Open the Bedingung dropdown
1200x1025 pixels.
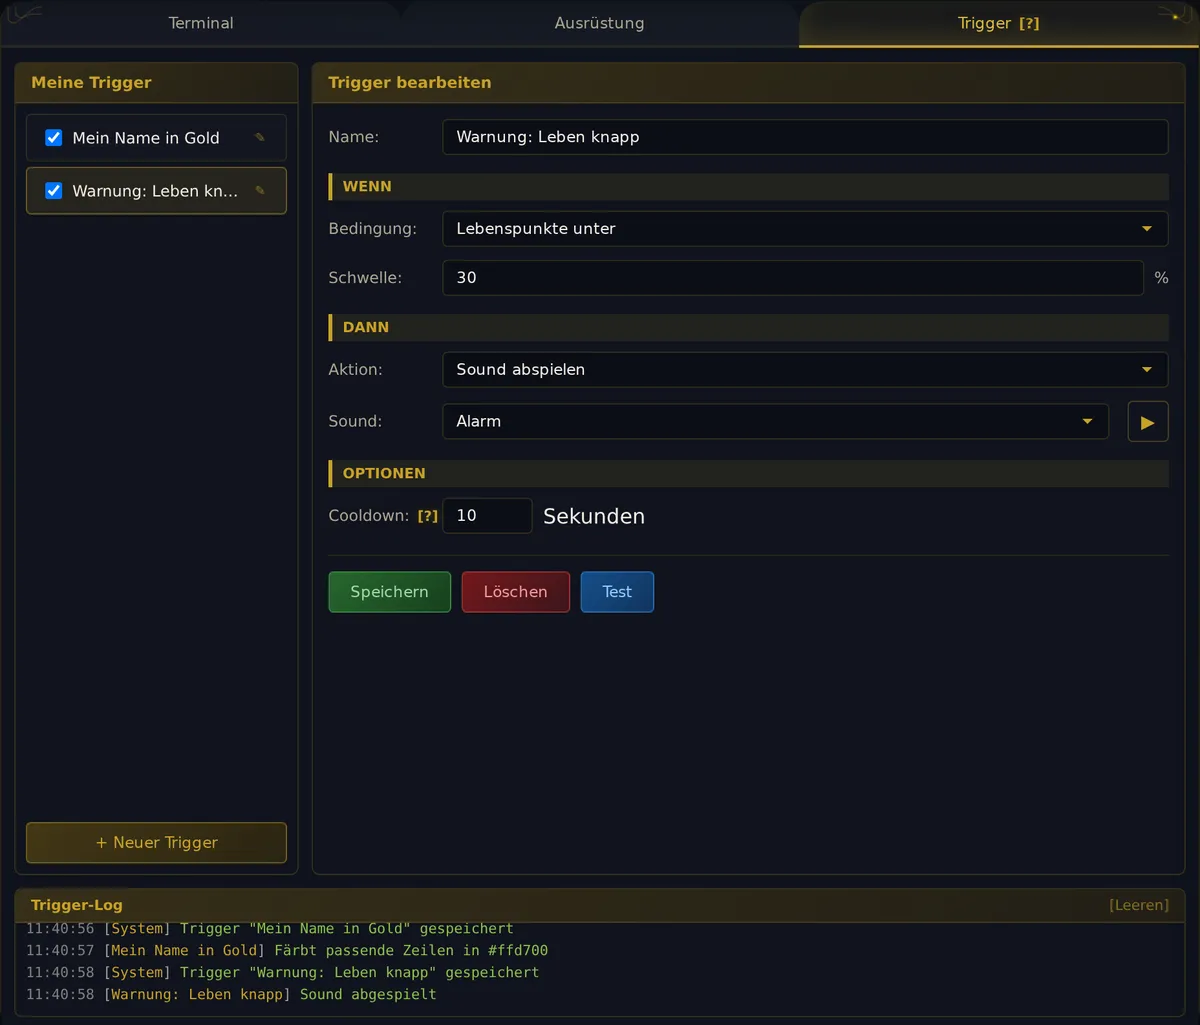(805, 229)
